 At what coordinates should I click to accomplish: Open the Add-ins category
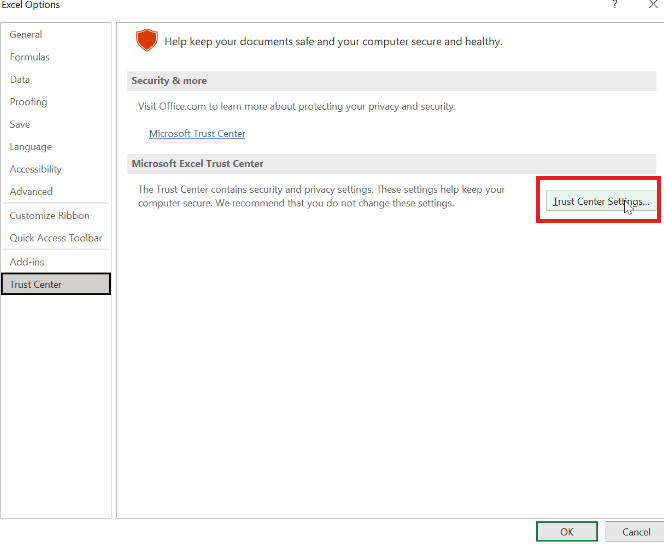coord(27,262)
